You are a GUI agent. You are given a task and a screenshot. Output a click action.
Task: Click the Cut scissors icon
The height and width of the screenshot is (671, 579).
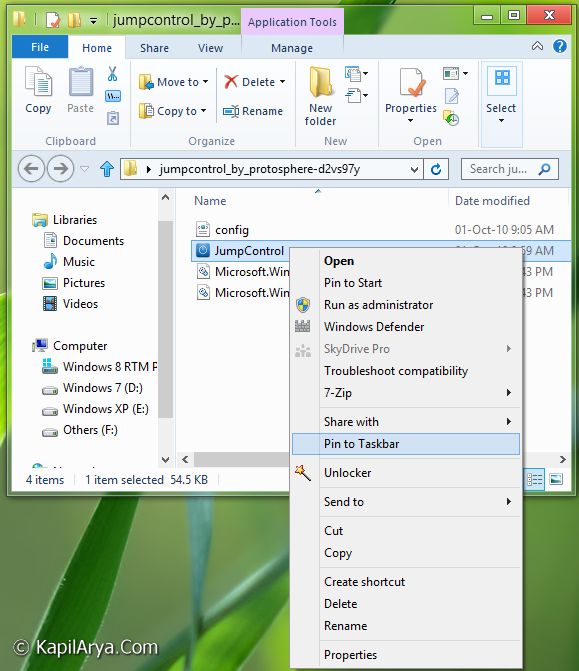click(113, 74)
